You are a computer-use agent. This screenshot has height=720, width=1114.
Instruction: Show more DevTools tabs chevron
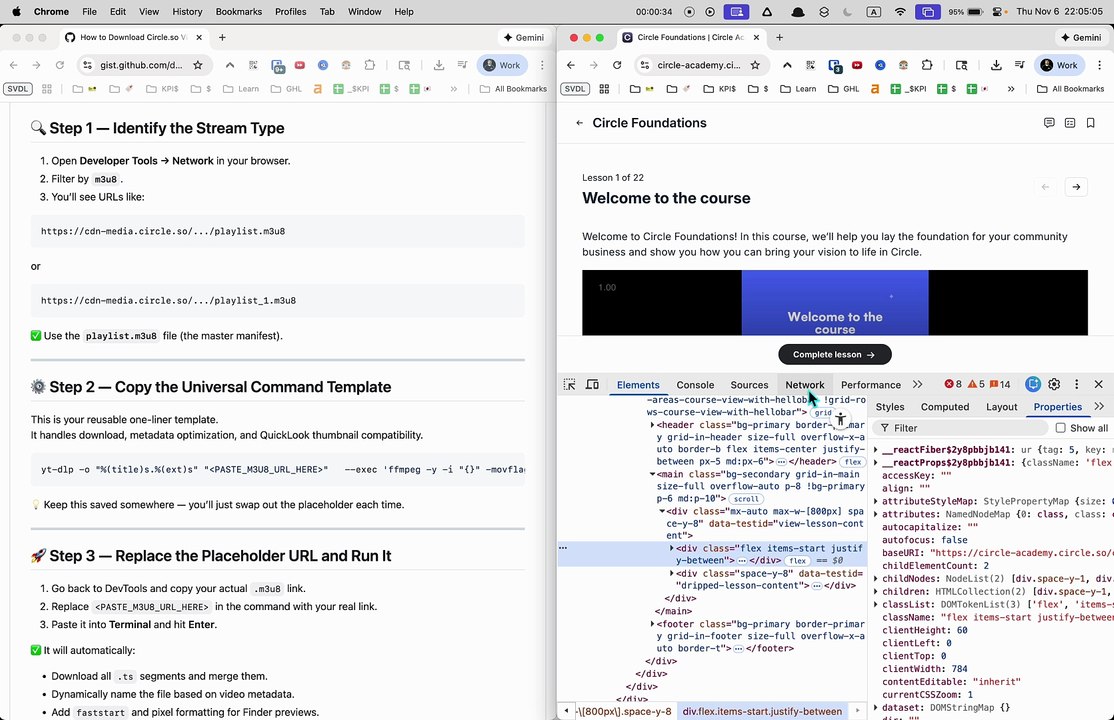click(917, 385)
